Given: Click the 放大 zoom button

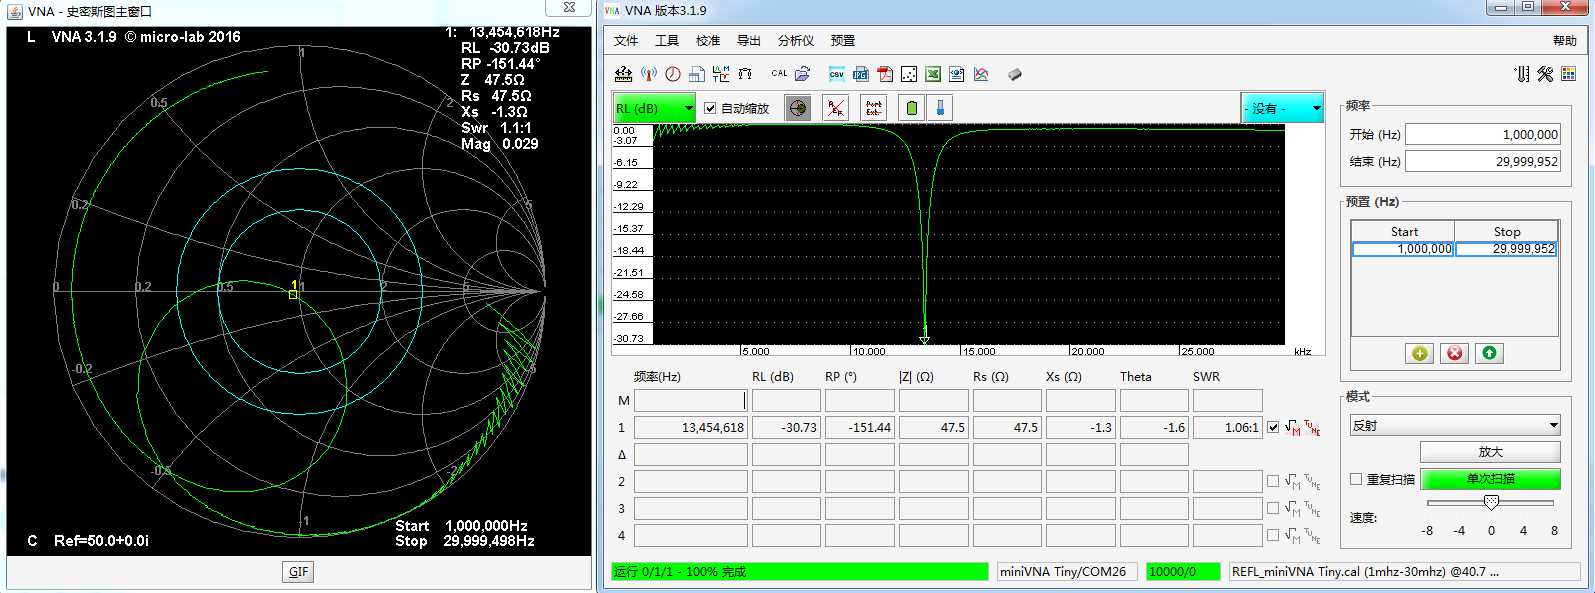Looking at the screenshot, I should coord(1490,452).
